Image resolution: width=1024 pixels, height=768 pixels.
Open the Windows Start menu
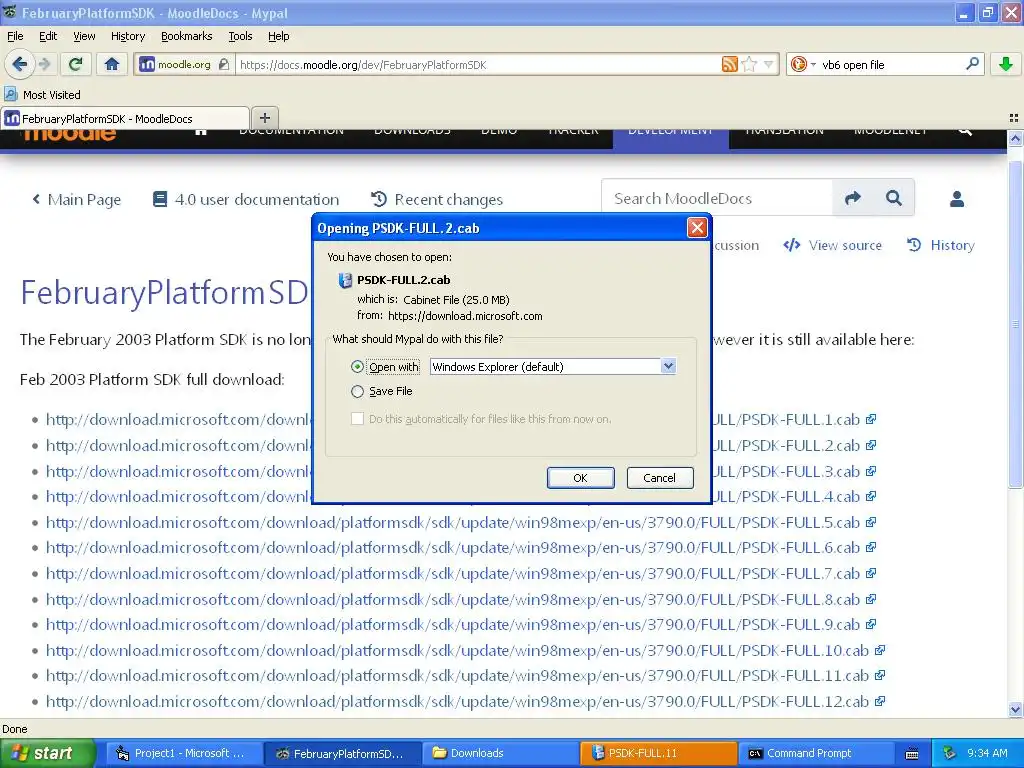(47, 753)
